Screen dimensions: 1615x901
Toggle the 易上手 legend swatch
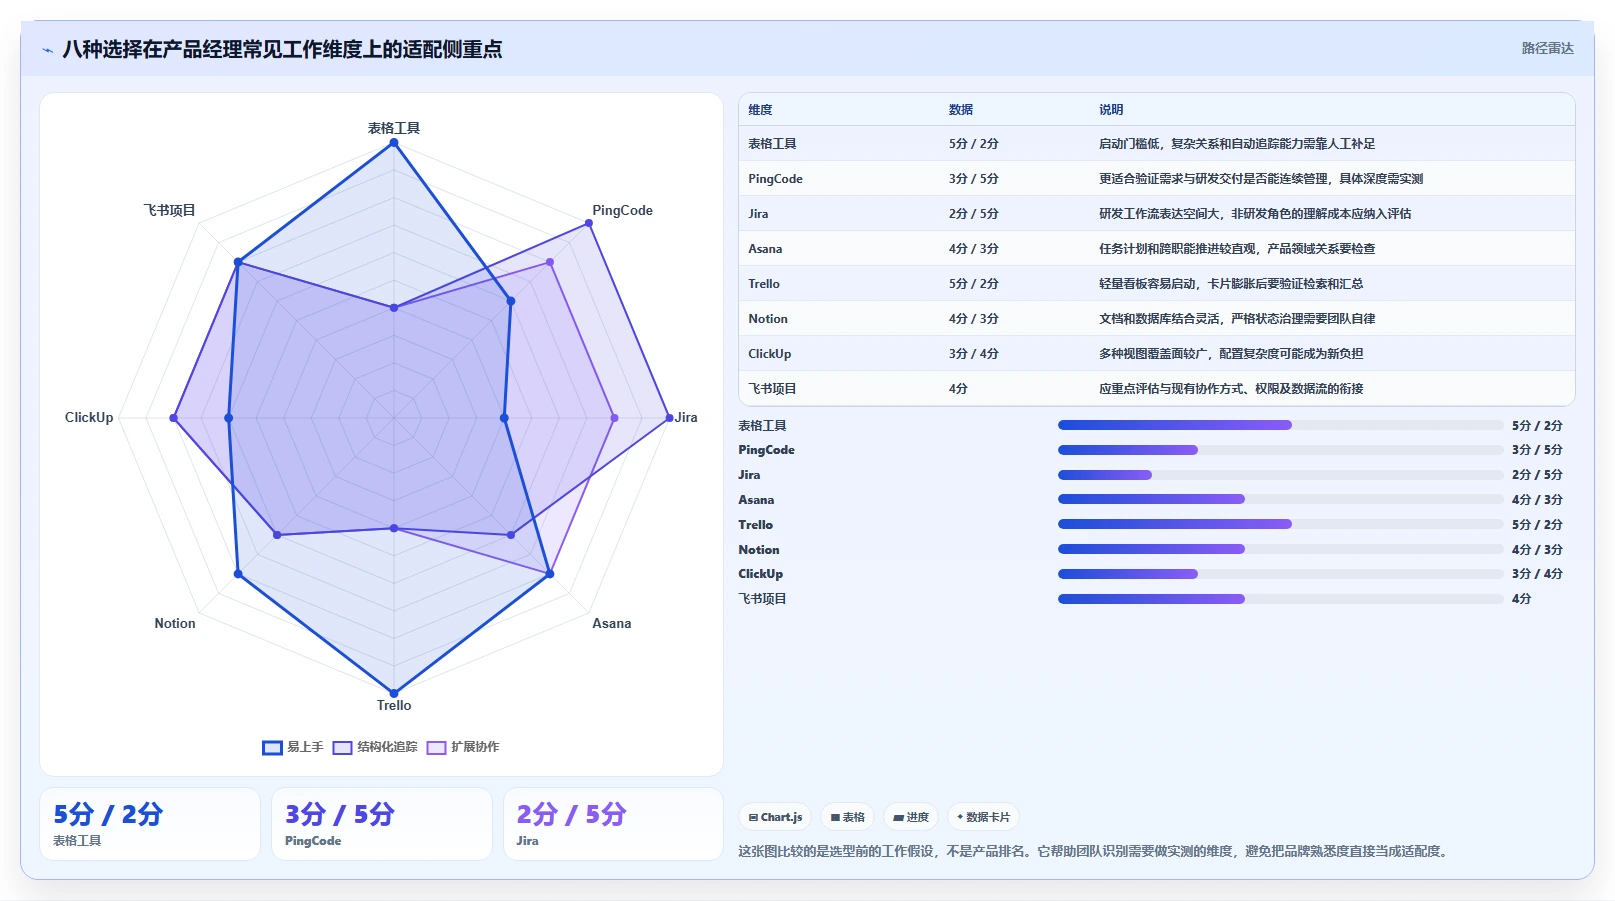(272, 747)
